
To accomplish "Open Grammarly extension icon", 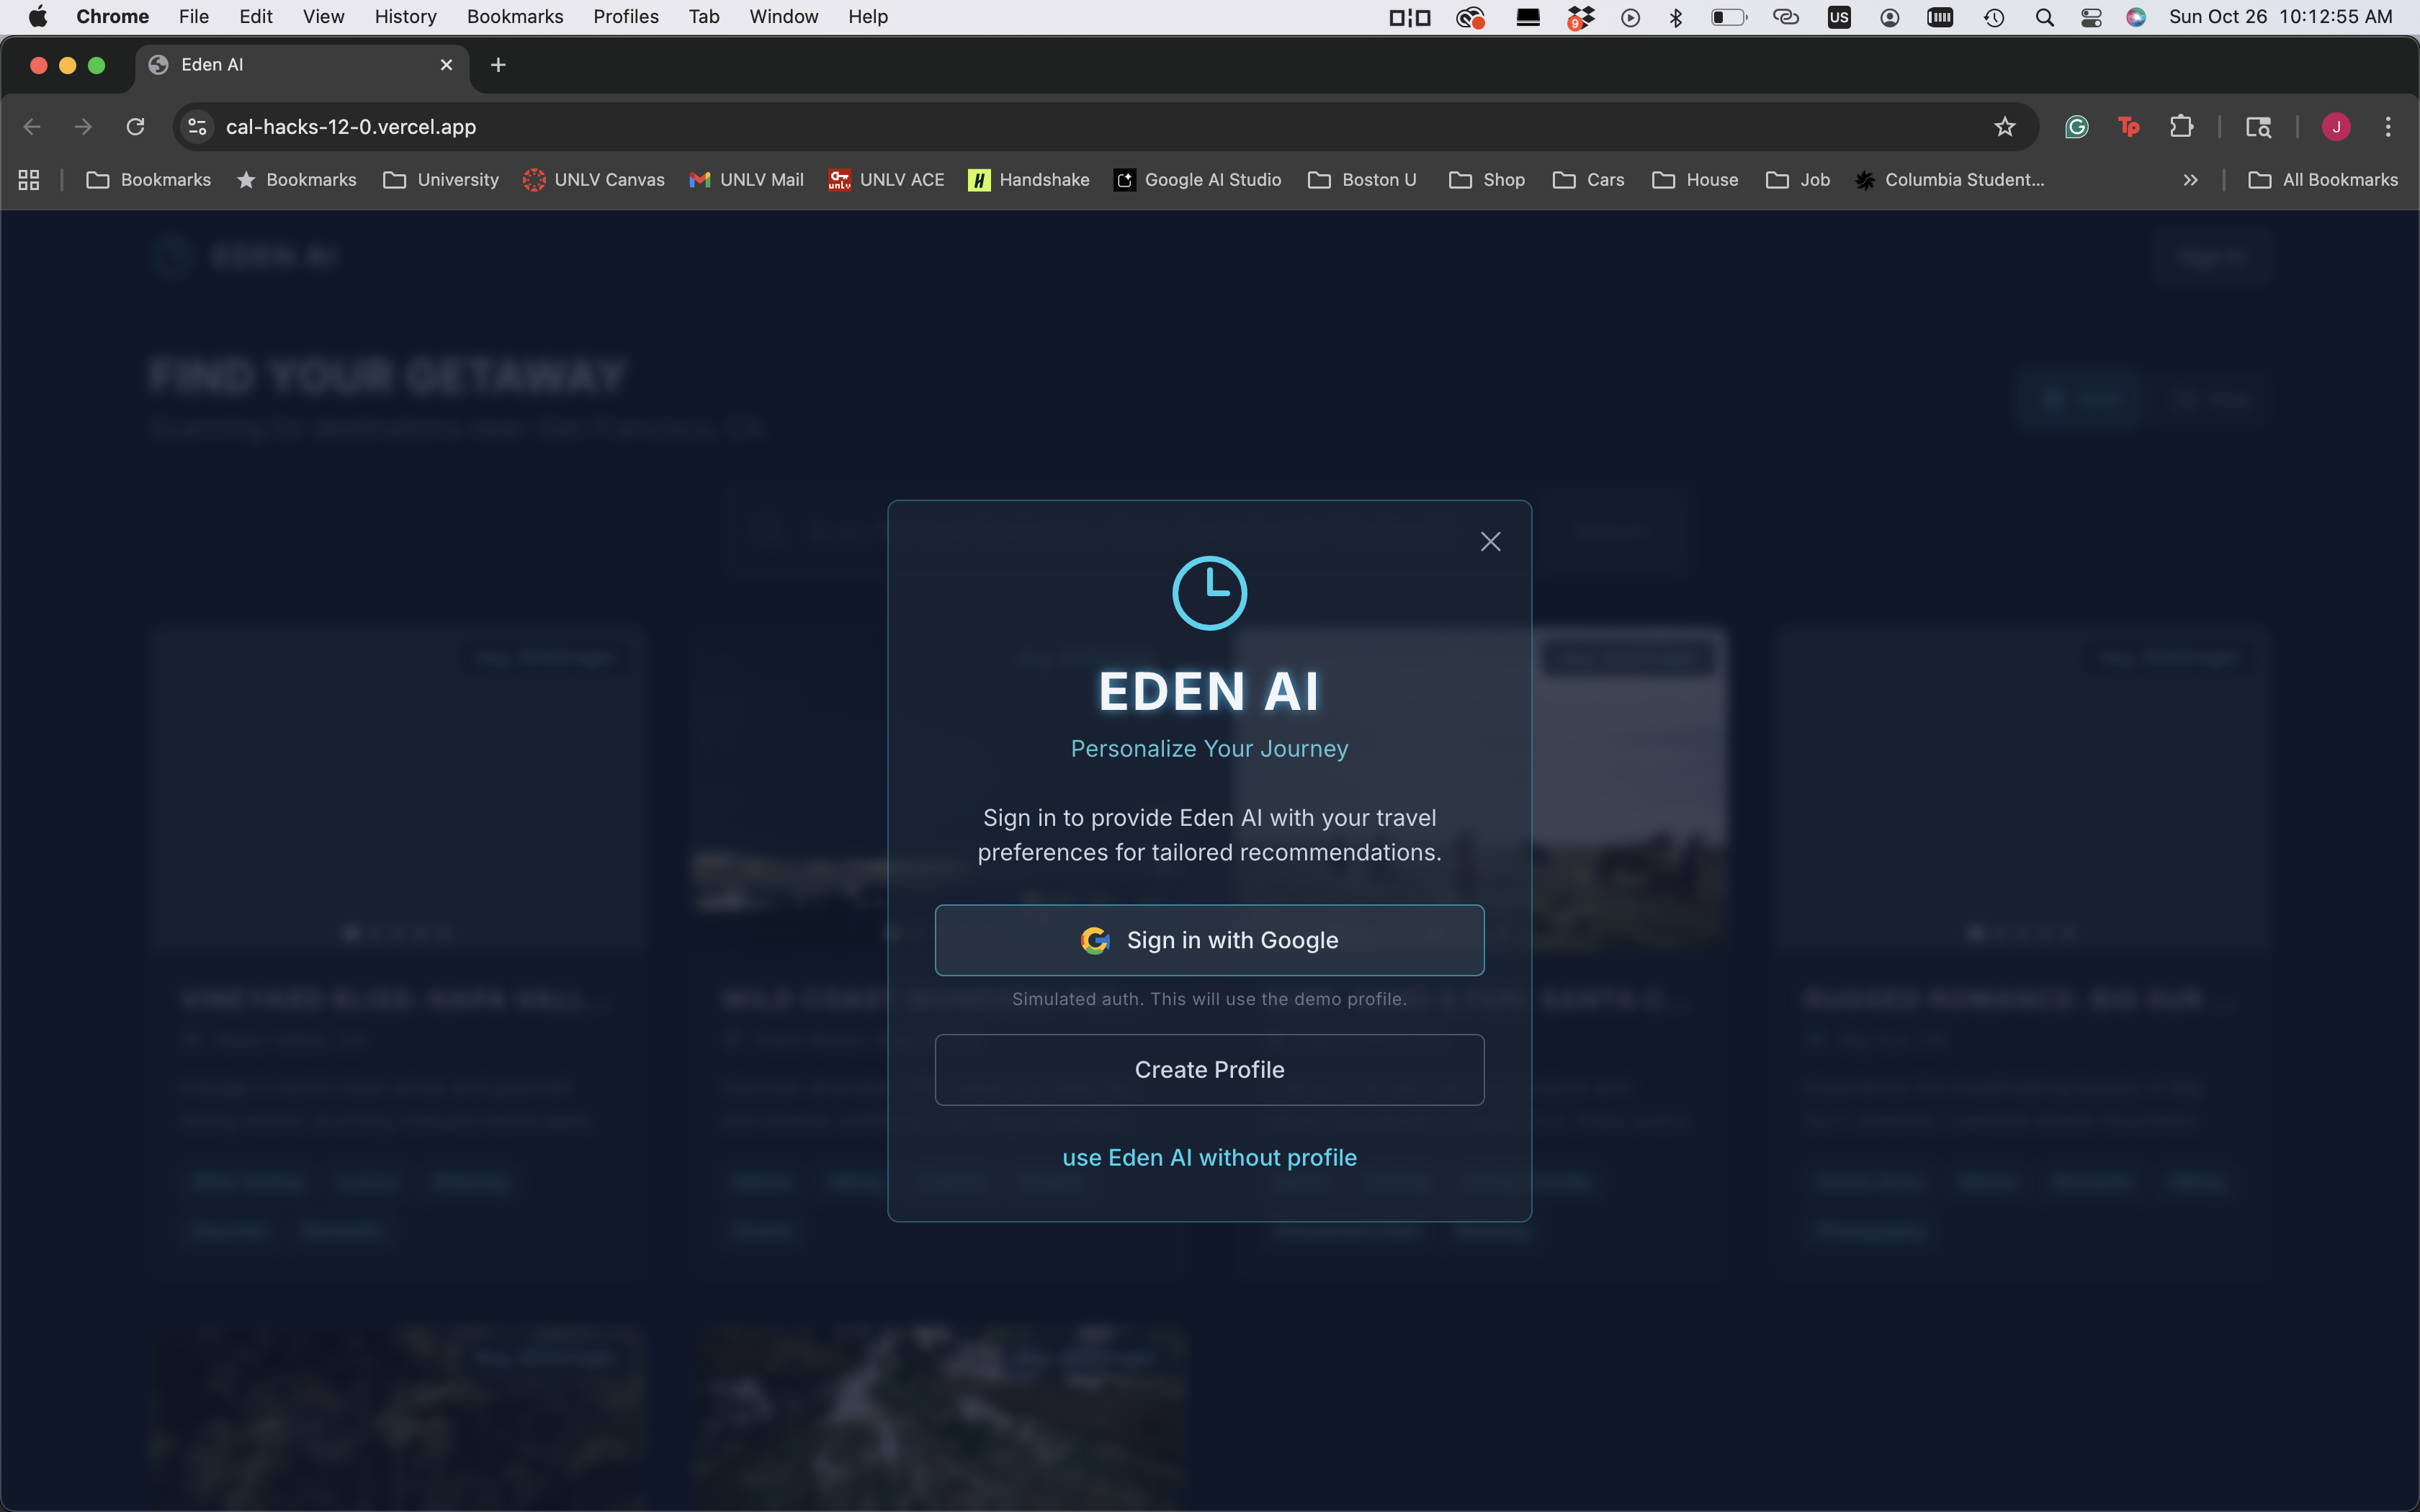I will pos(2077,127).
